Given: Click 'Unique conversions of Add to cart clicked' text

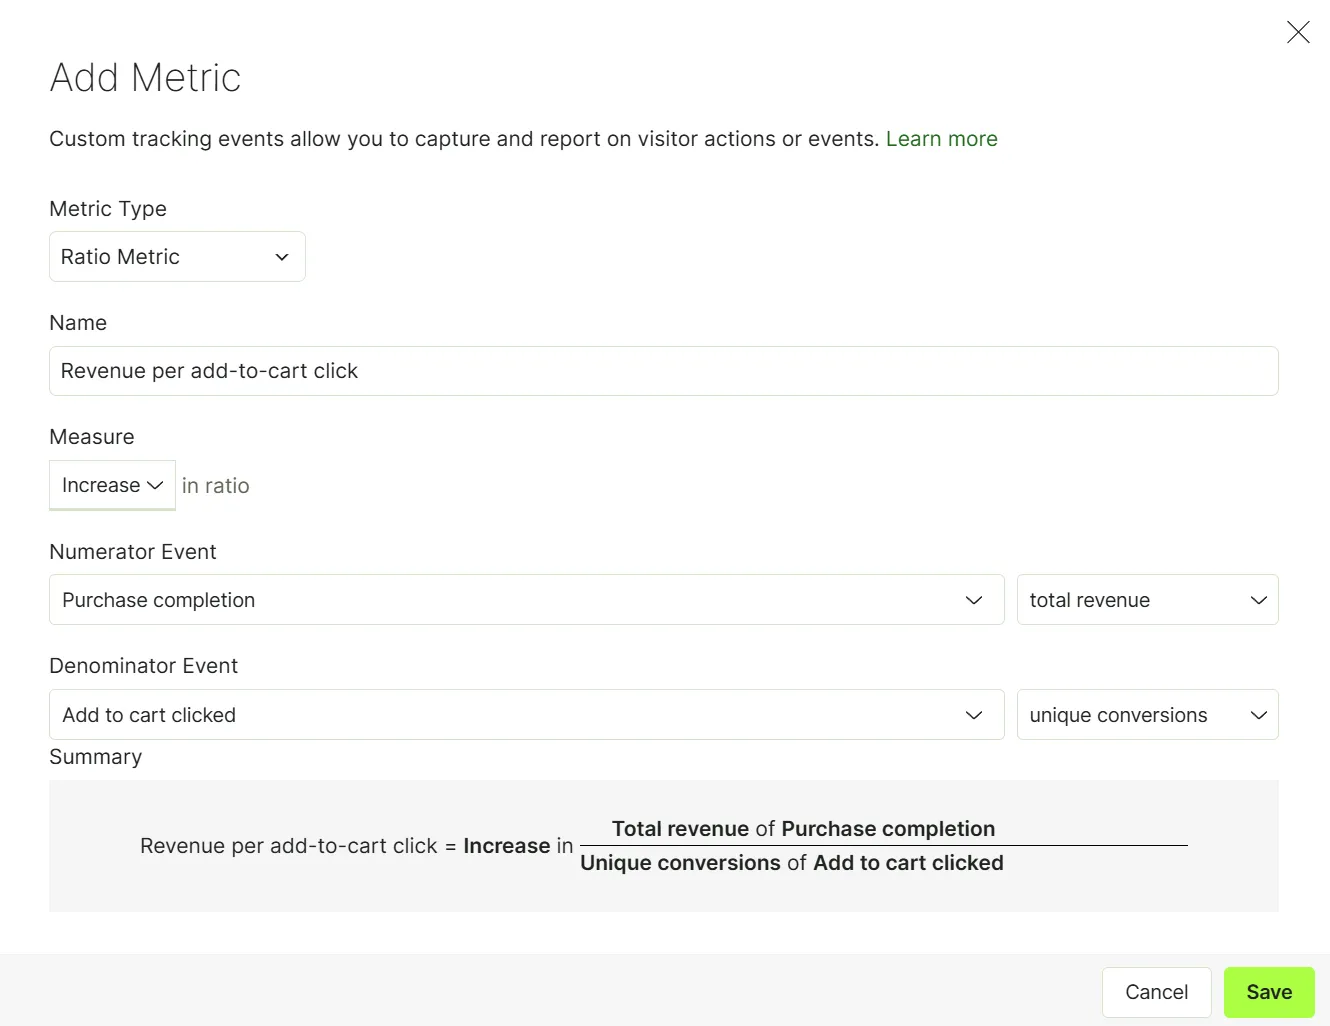Looking at the screenshot, I should click(x=792, y=863).
